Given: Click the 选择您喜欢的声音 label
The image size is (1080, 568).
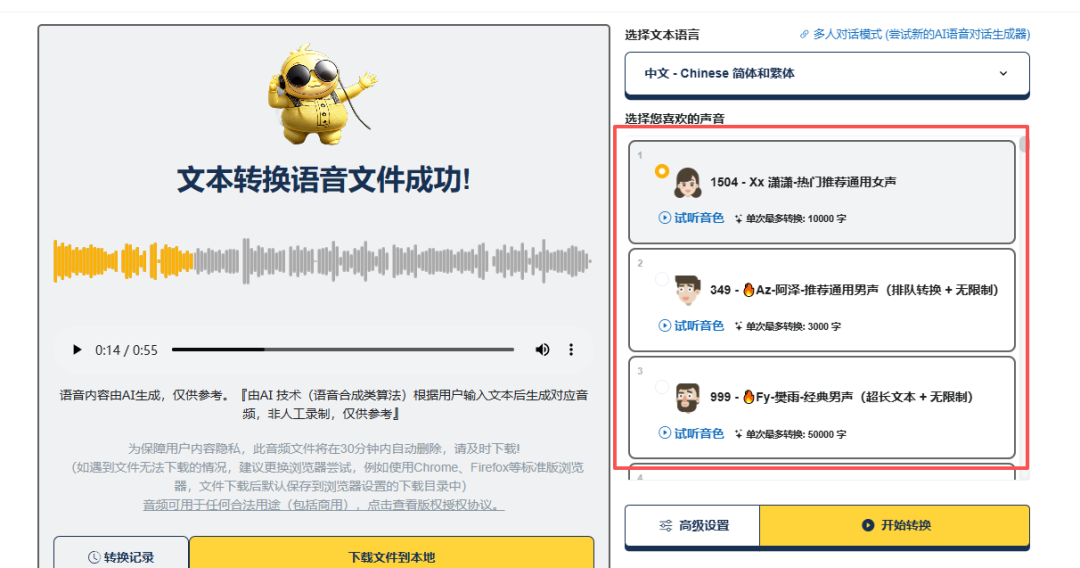Looking at the screenshot, I should pyautogui.click(x=674, y=119).
